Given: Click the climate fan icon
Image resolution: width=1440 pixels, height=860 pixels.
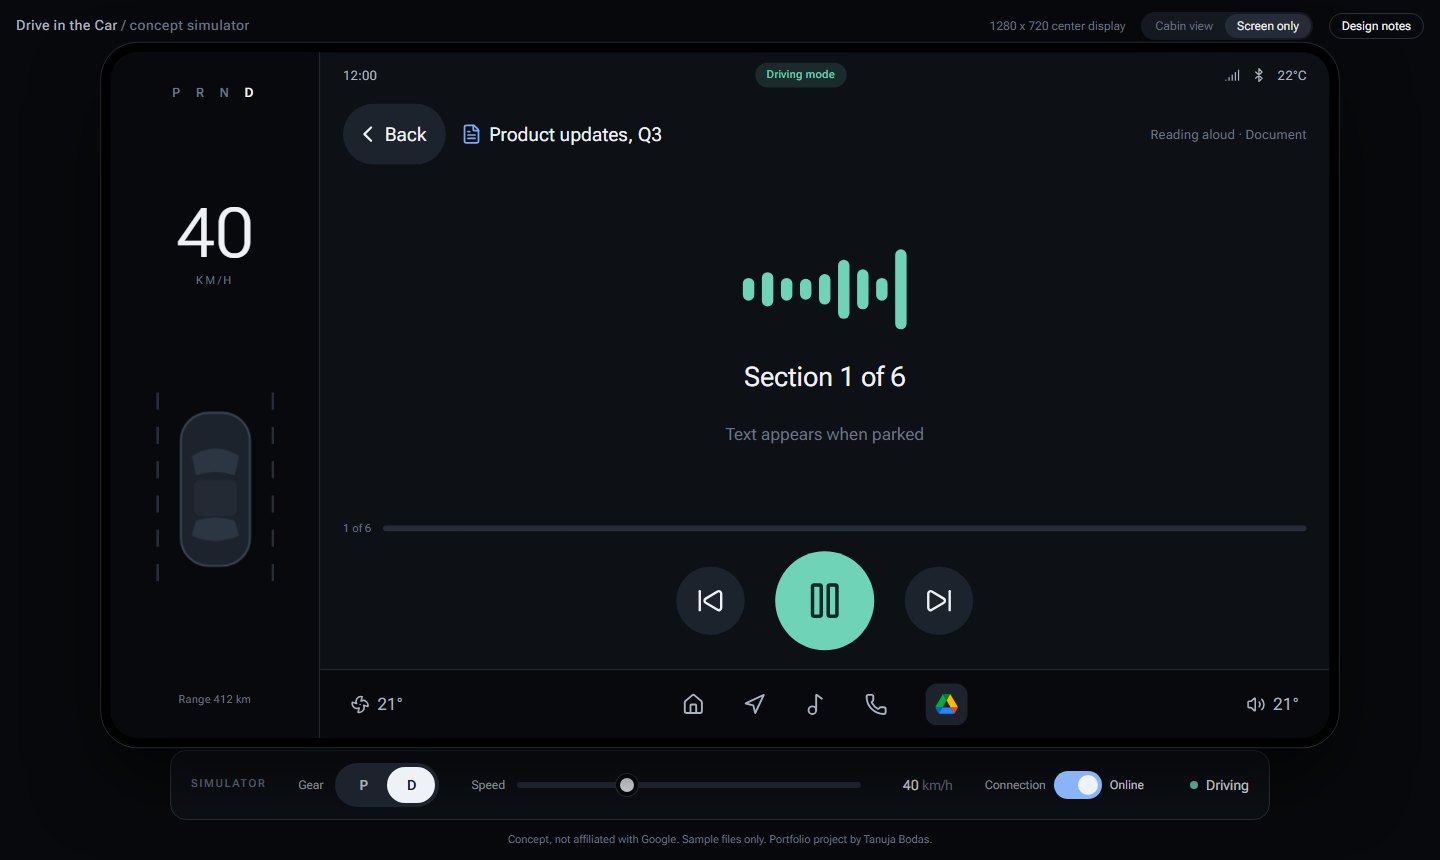Looking at the screenshot, I should [x=360, y=704].
